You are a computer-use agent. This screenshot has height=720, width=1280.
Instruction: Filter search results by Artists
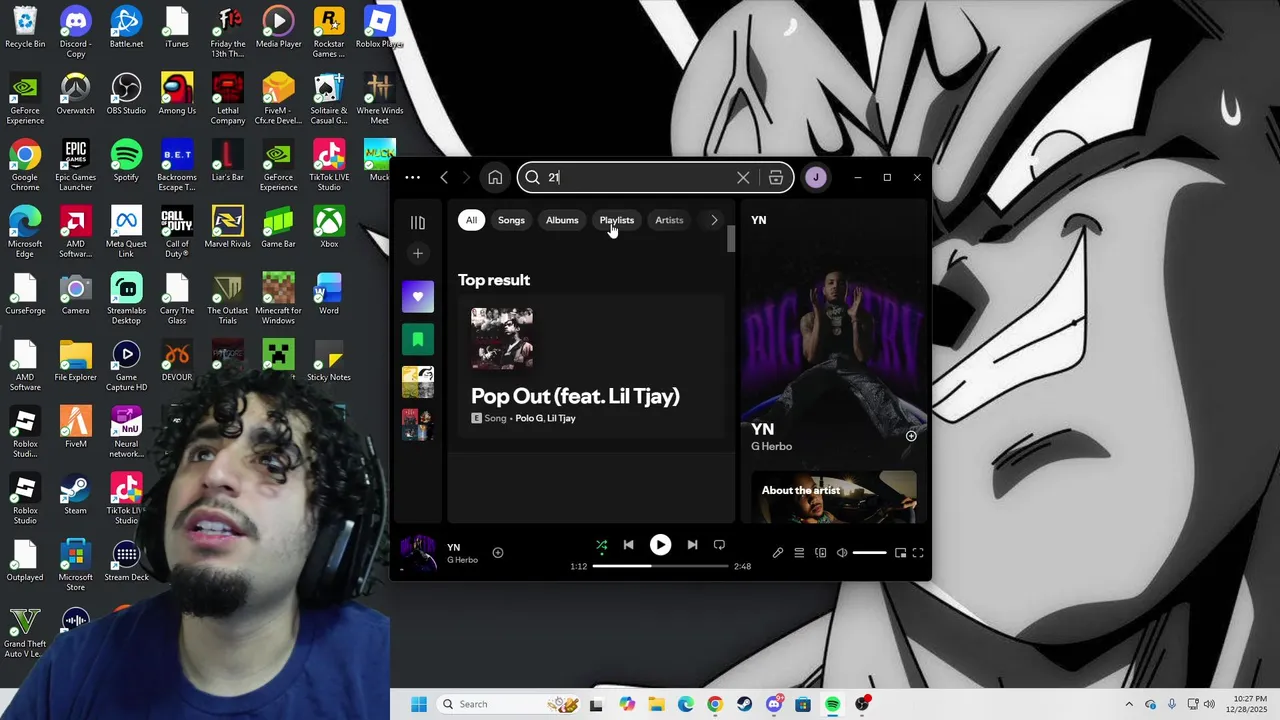pos(669,220)
